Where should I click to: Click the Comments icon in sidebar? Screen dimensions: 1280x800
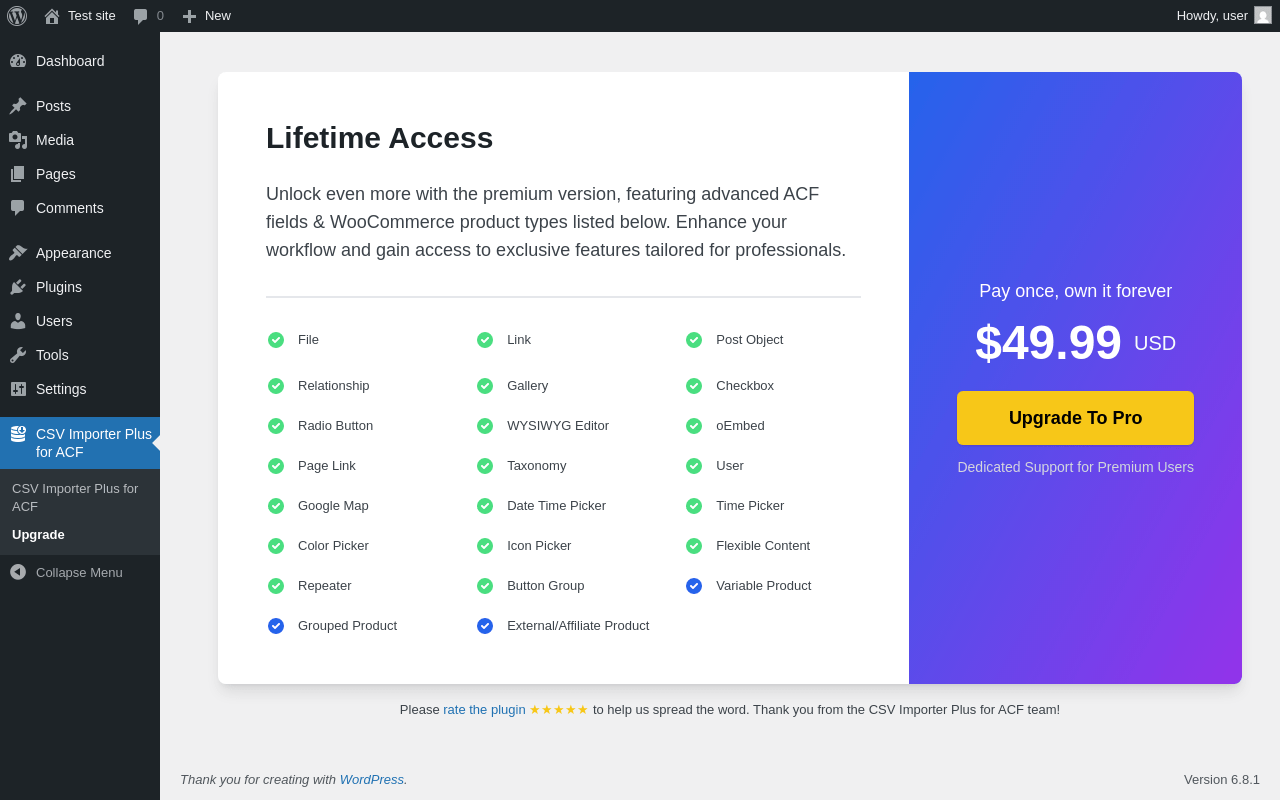(x=18, y=208)
